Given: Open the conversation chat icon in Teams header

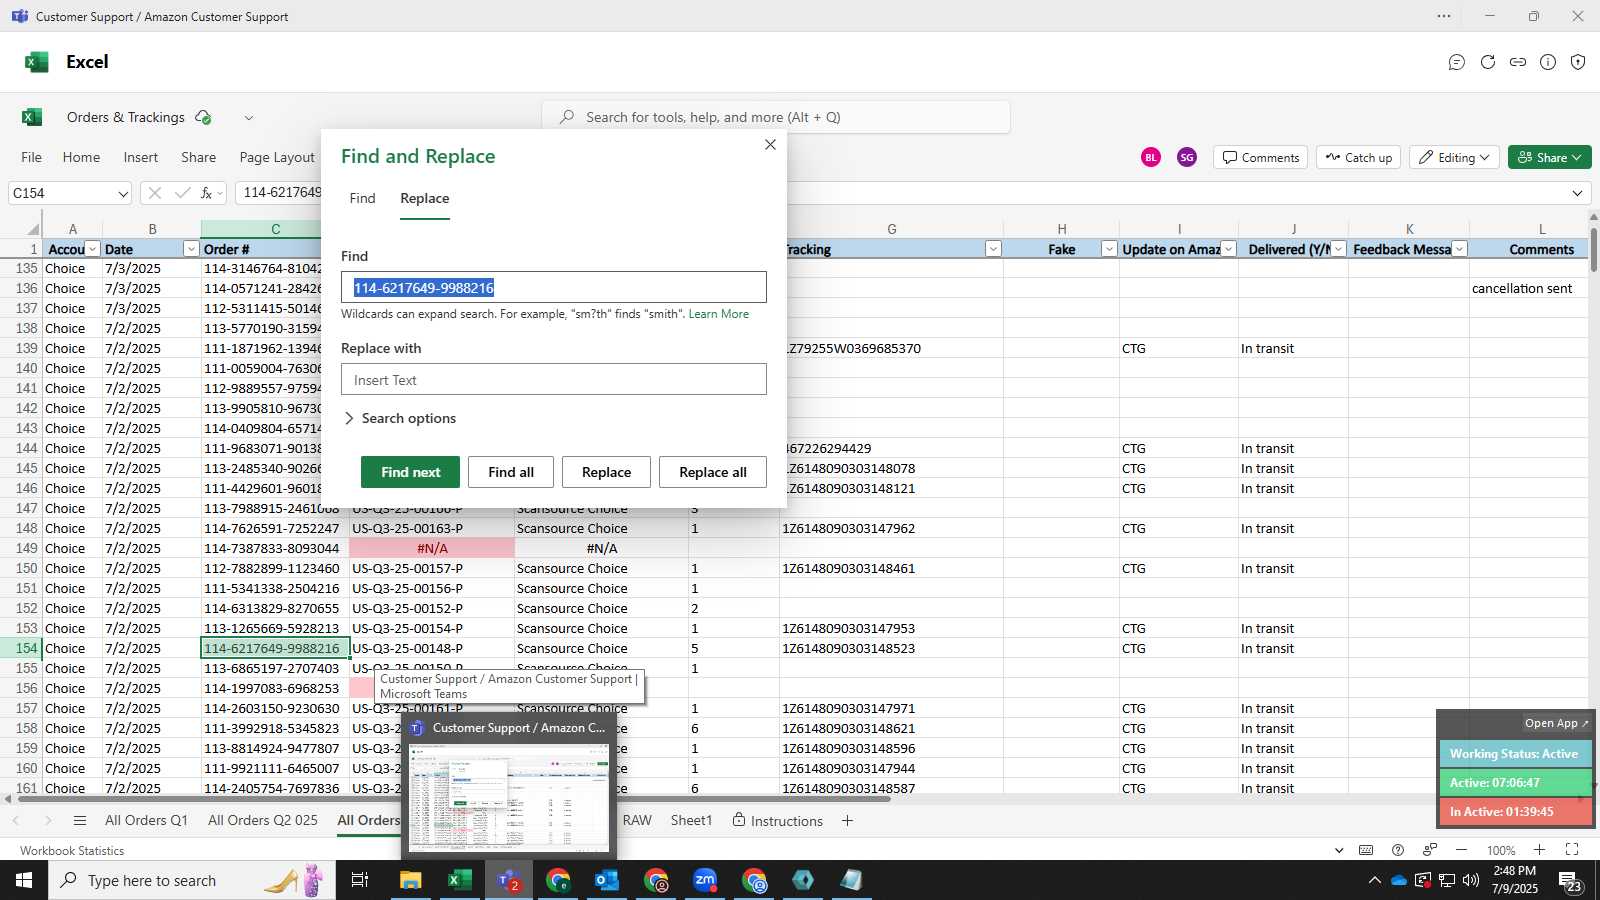Looking at the screenshot, I should point(1457,62).
